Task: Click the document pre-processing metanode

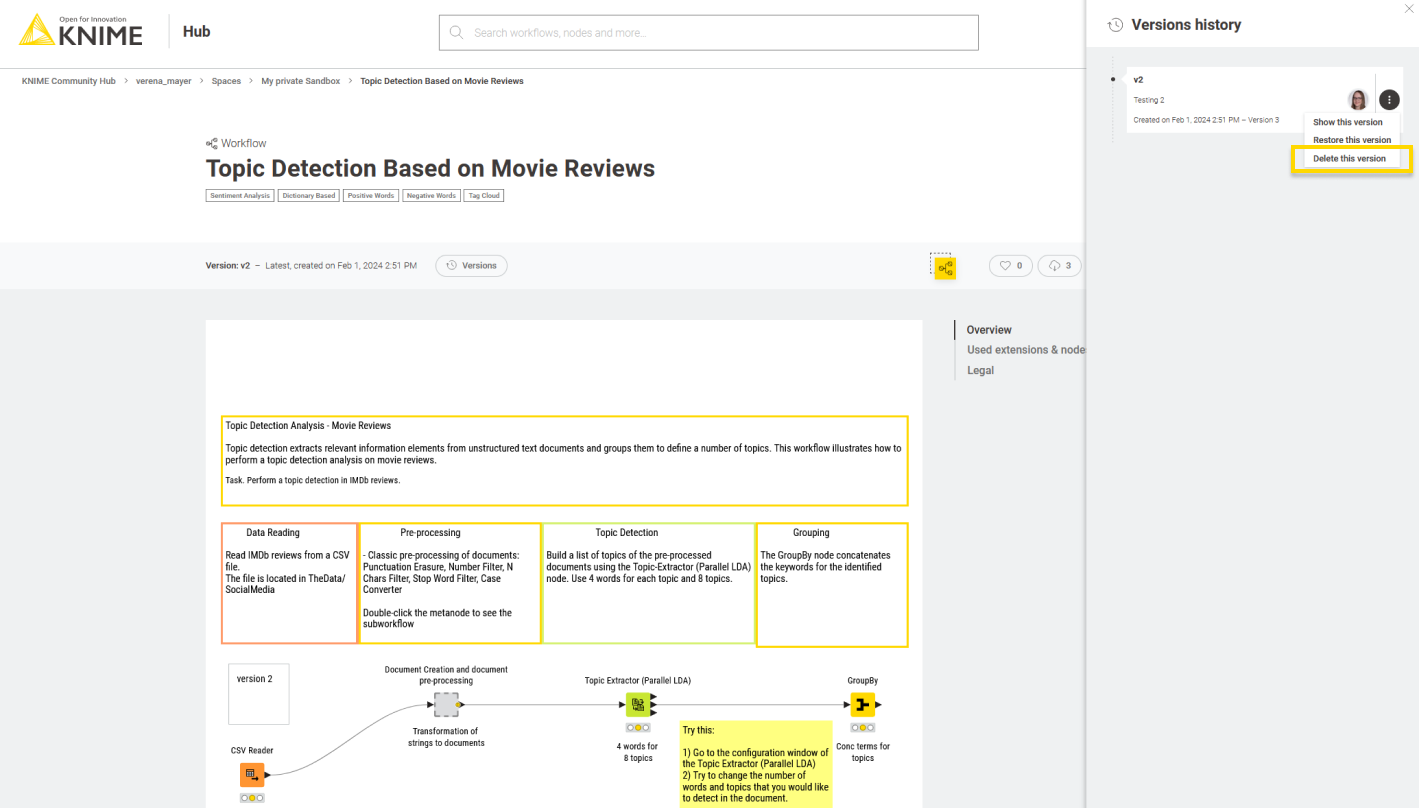Action: pyautogui.click(x=446, y=705)
